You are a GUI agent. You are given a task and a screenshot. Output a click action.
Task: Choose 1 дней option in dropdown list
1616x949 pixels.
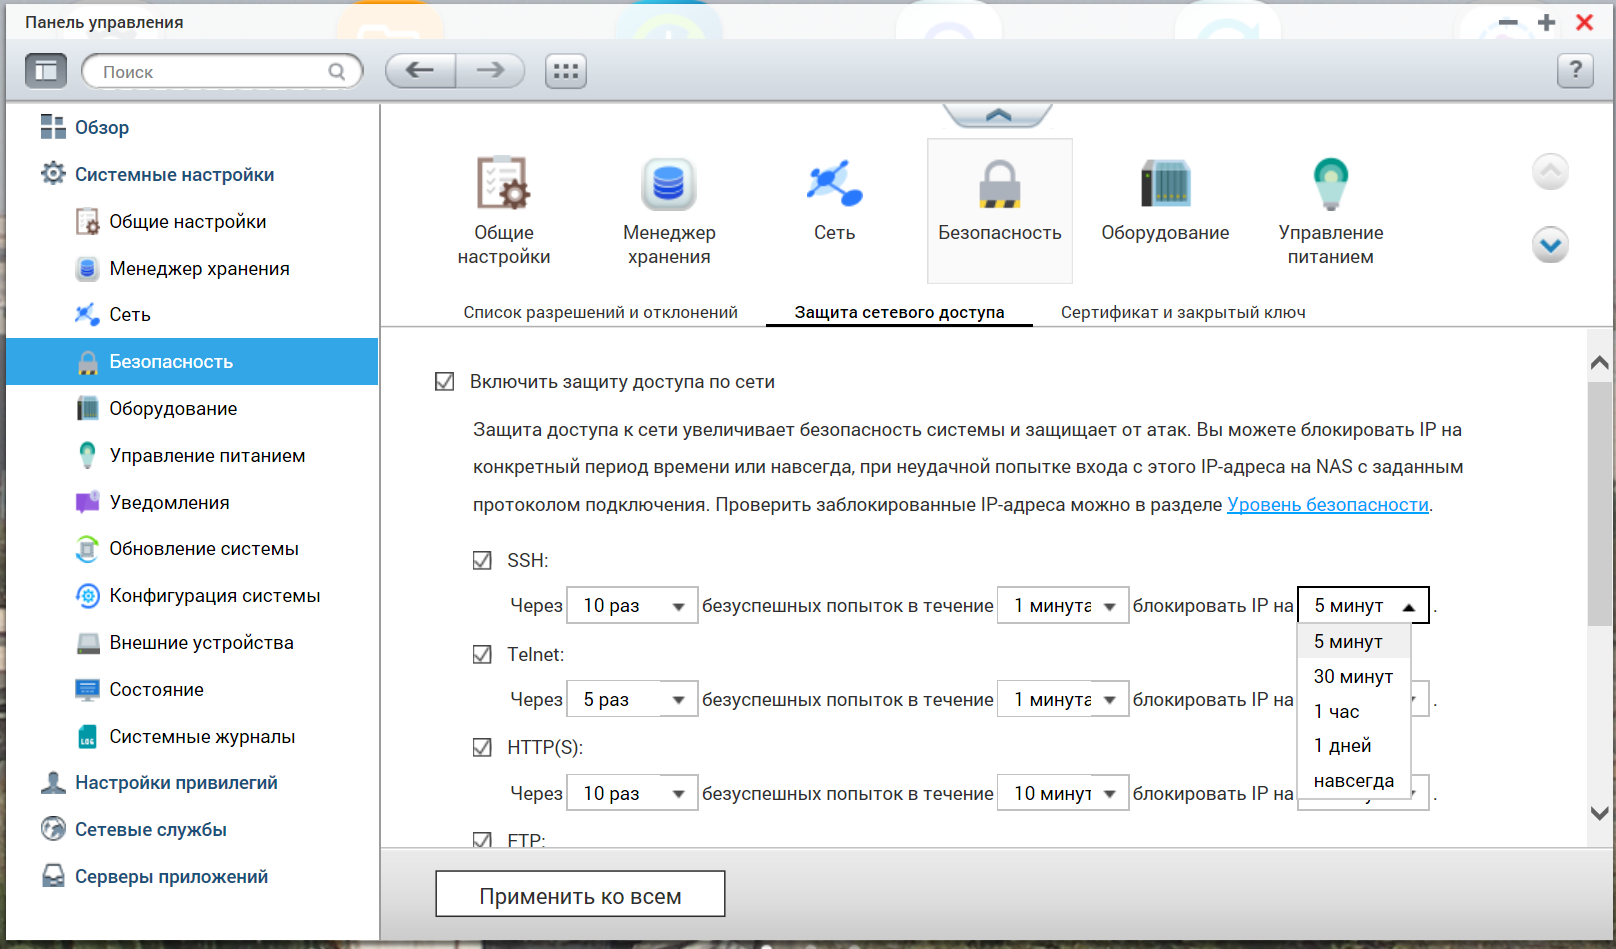(1354, 745)
